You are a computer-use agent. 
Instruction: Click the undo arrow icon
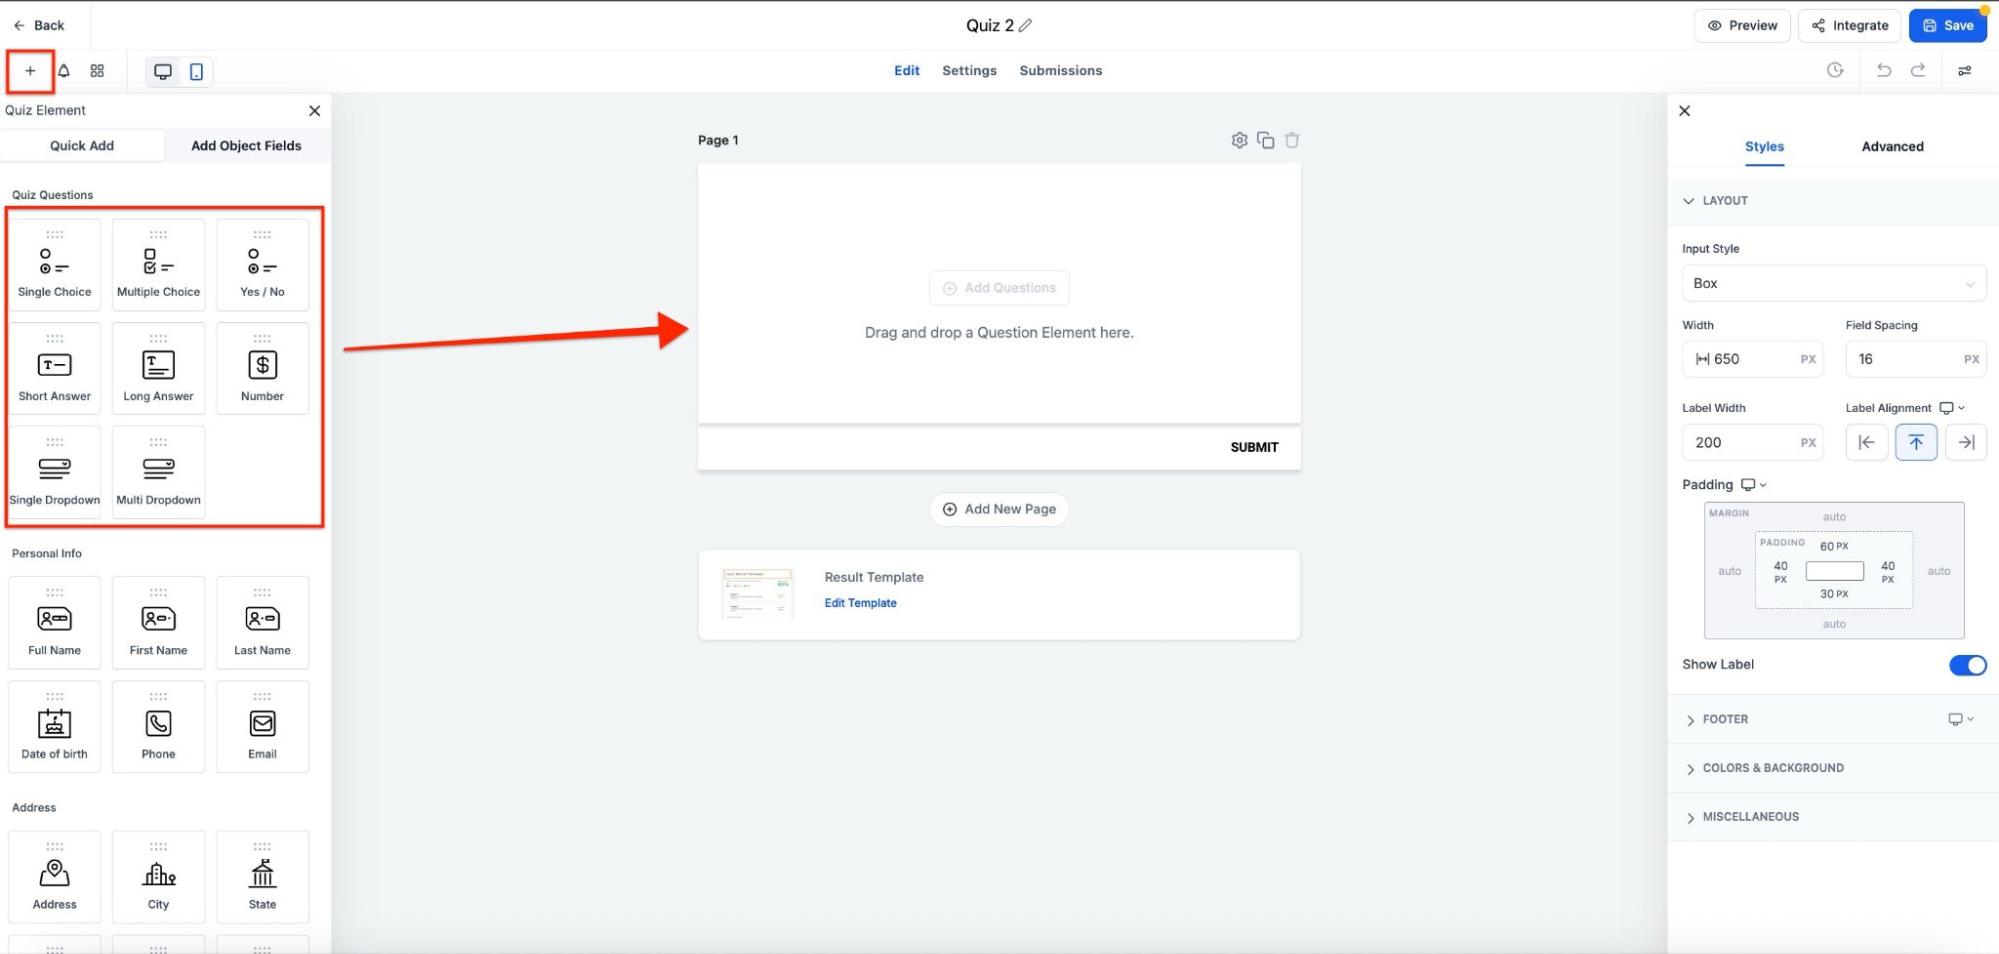click(x=1883, y=70)
